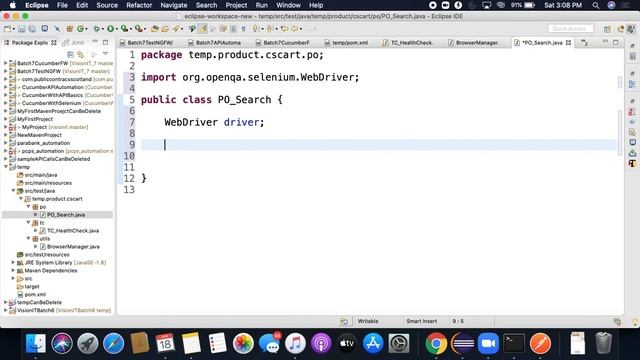Open Spotlight search in menu bar
Viewport: 640px width, 360px height.
pos(596,5)
